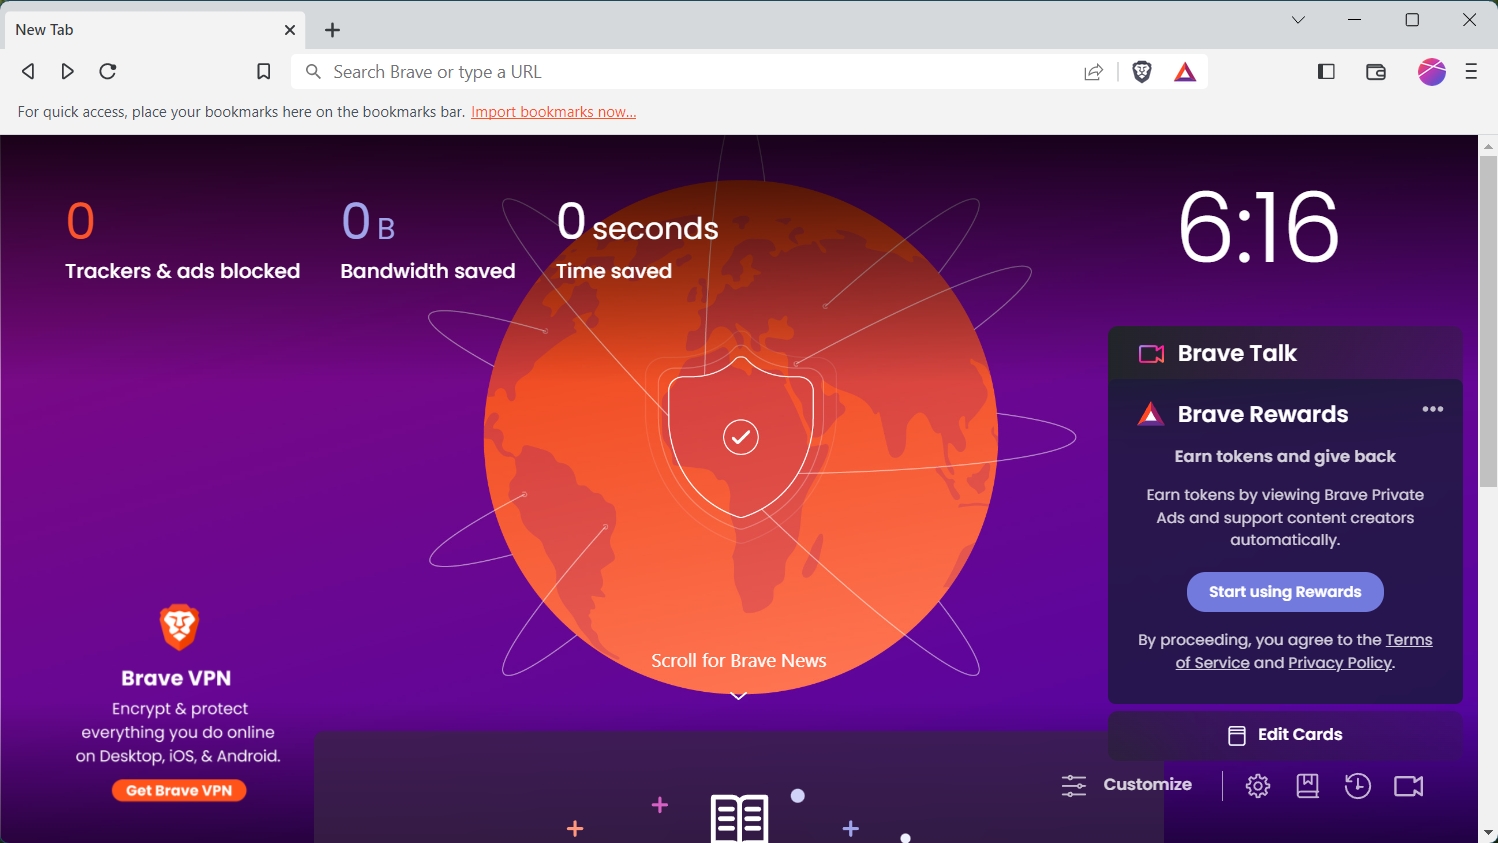Image resolution: width=1498 pixels, height=843 pixels.
Task: Click the Brave VPN lion logo
Action: pos(179,627)
